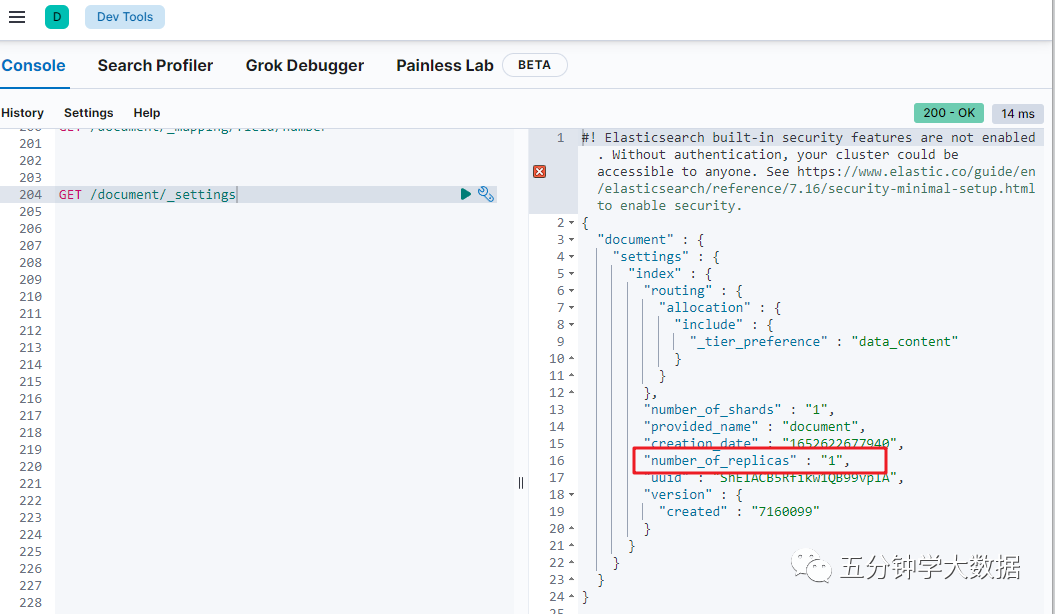This screenshot has width=1055, height=614.
Task: Open the History panel
Action: click(x=22, y=113)
